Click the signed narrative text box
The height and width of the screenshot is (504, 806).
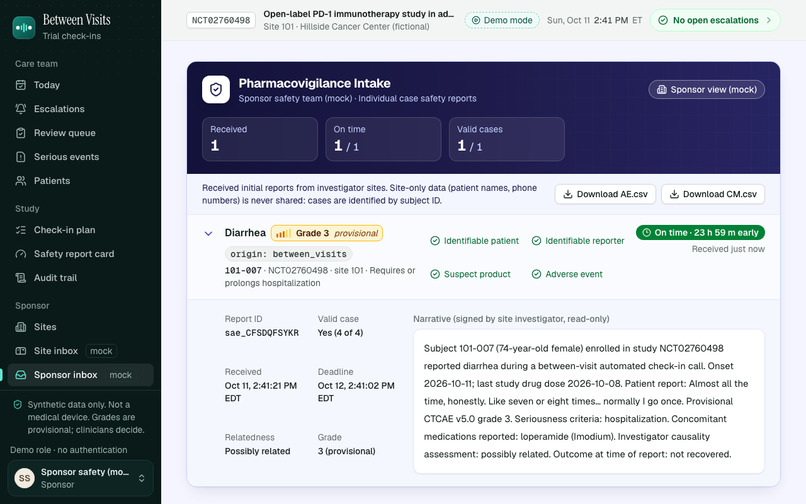click(x=589, y=401)
